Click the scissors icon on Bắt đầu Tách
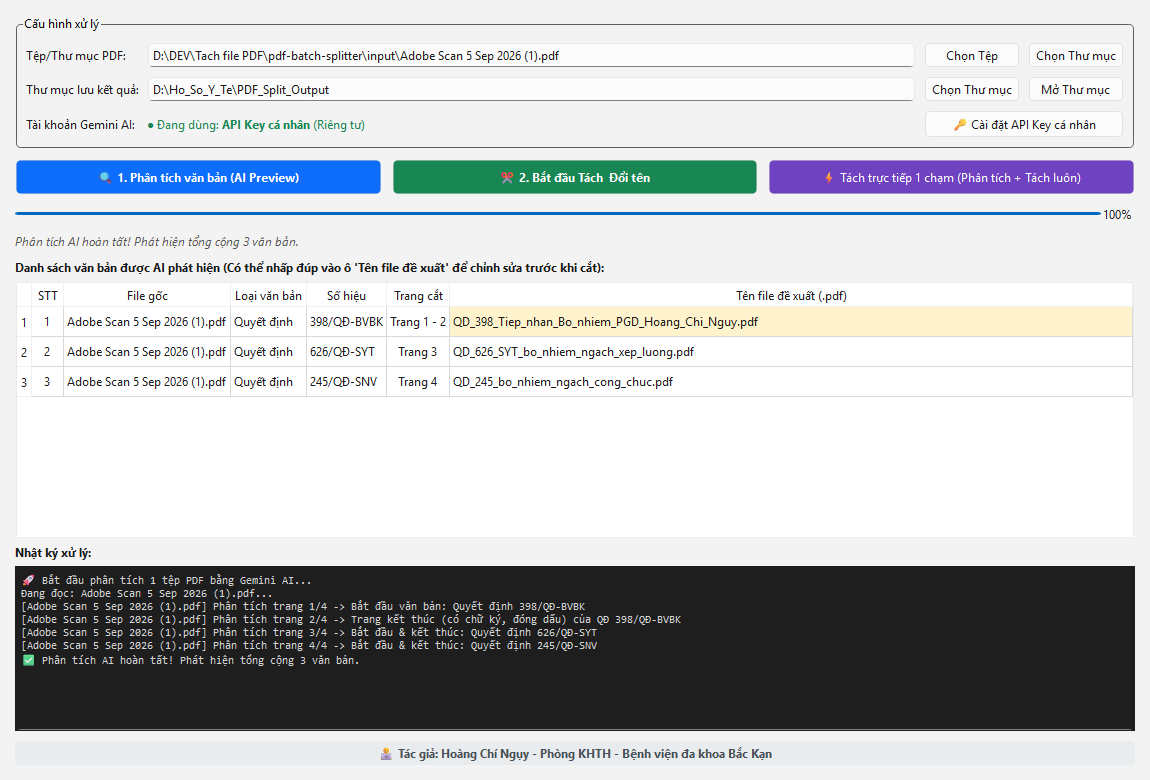The width and height of the screenshot is (1150, 780). point(507,177)
